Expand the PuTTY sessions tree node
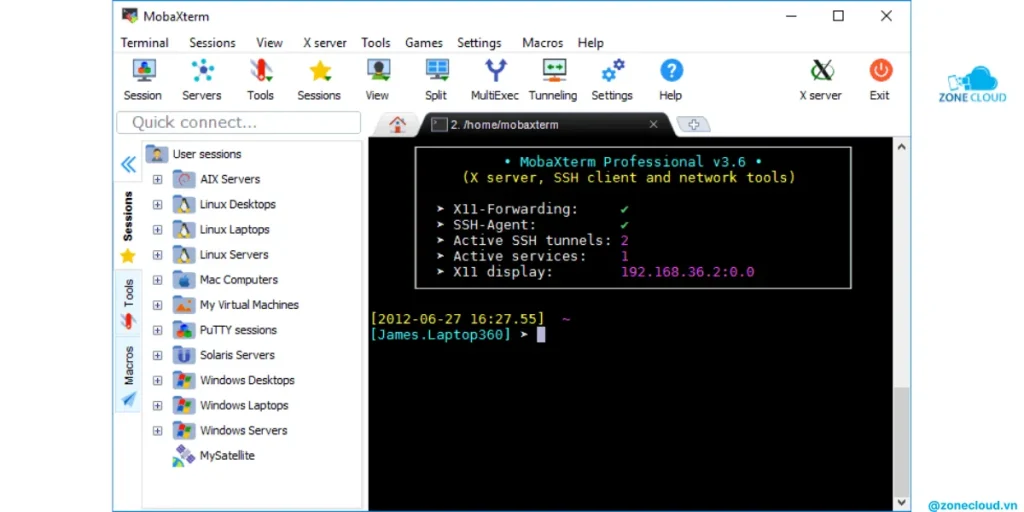The image size is (1024, 512). click(x=157, y=330)
